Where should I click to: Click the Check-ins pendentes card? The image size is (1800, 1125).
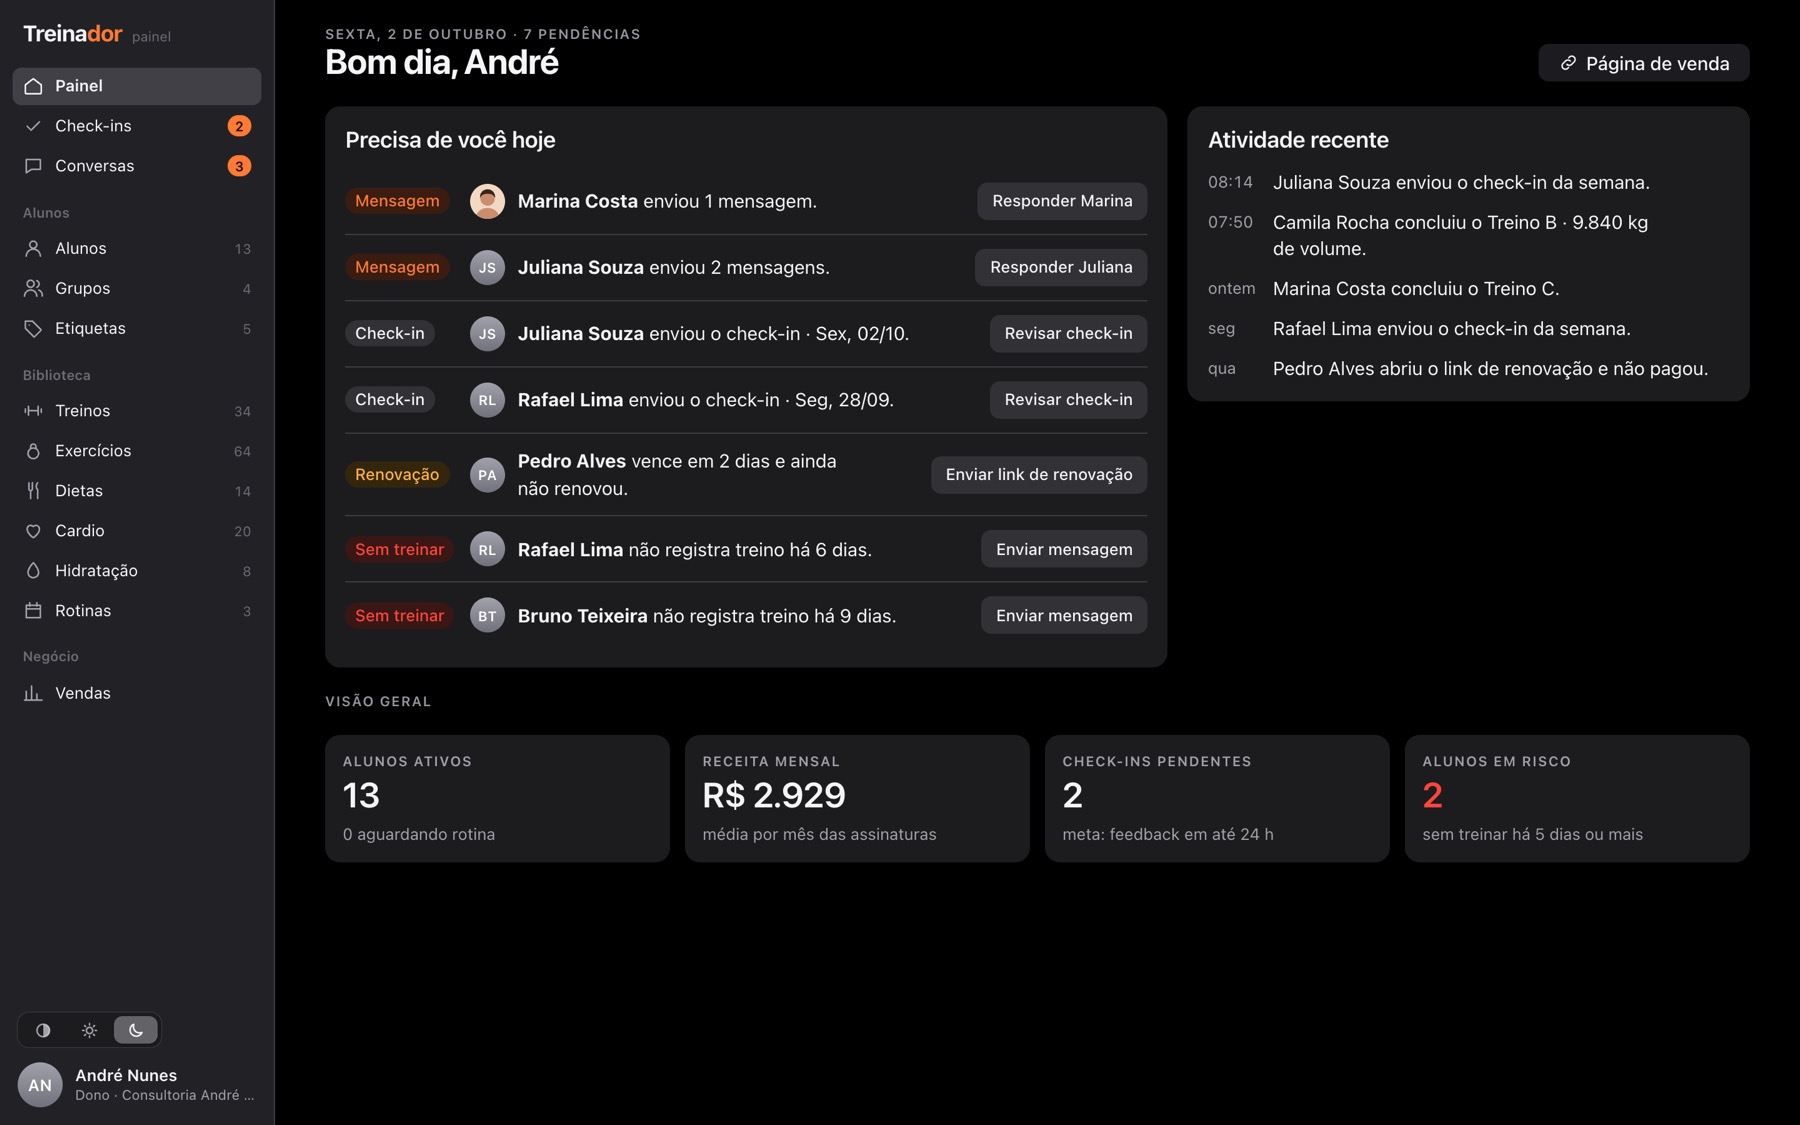(1217, 799)
